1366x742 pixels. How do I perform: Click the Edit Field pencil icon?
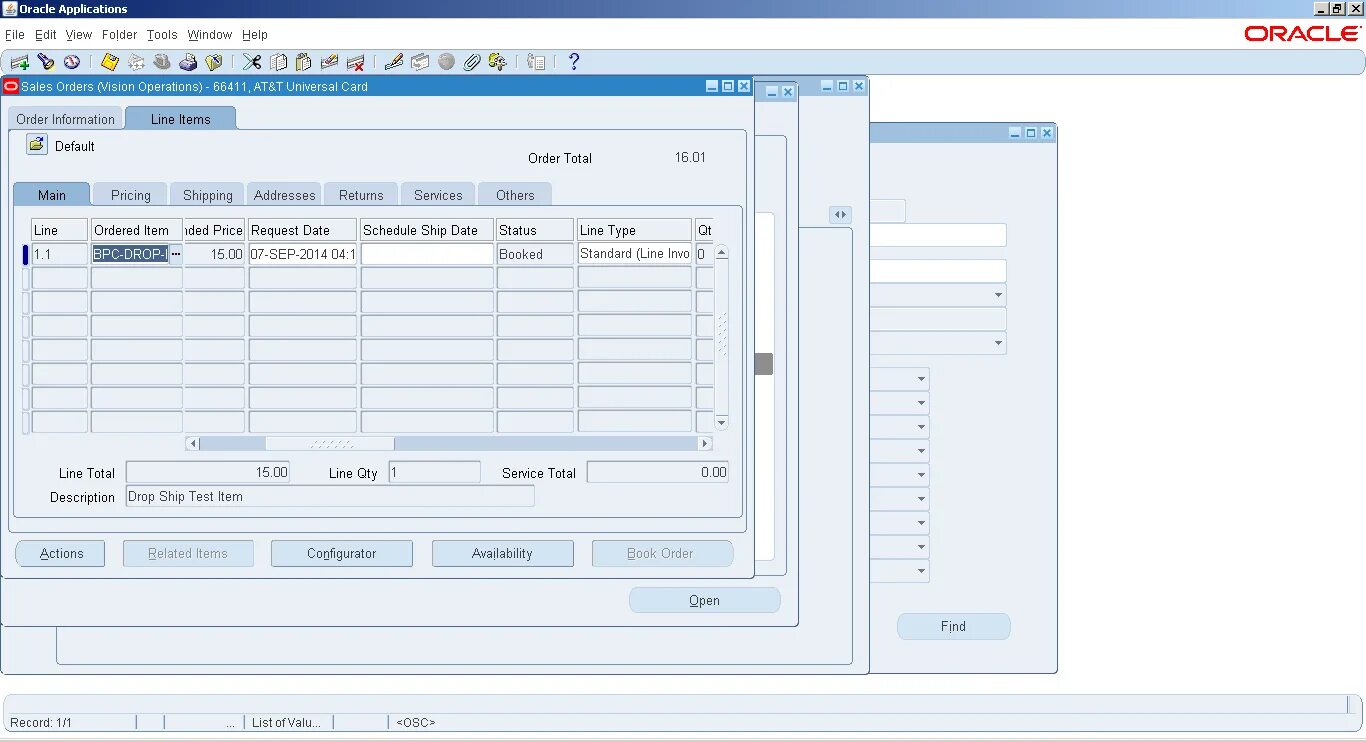pos(394,62)
